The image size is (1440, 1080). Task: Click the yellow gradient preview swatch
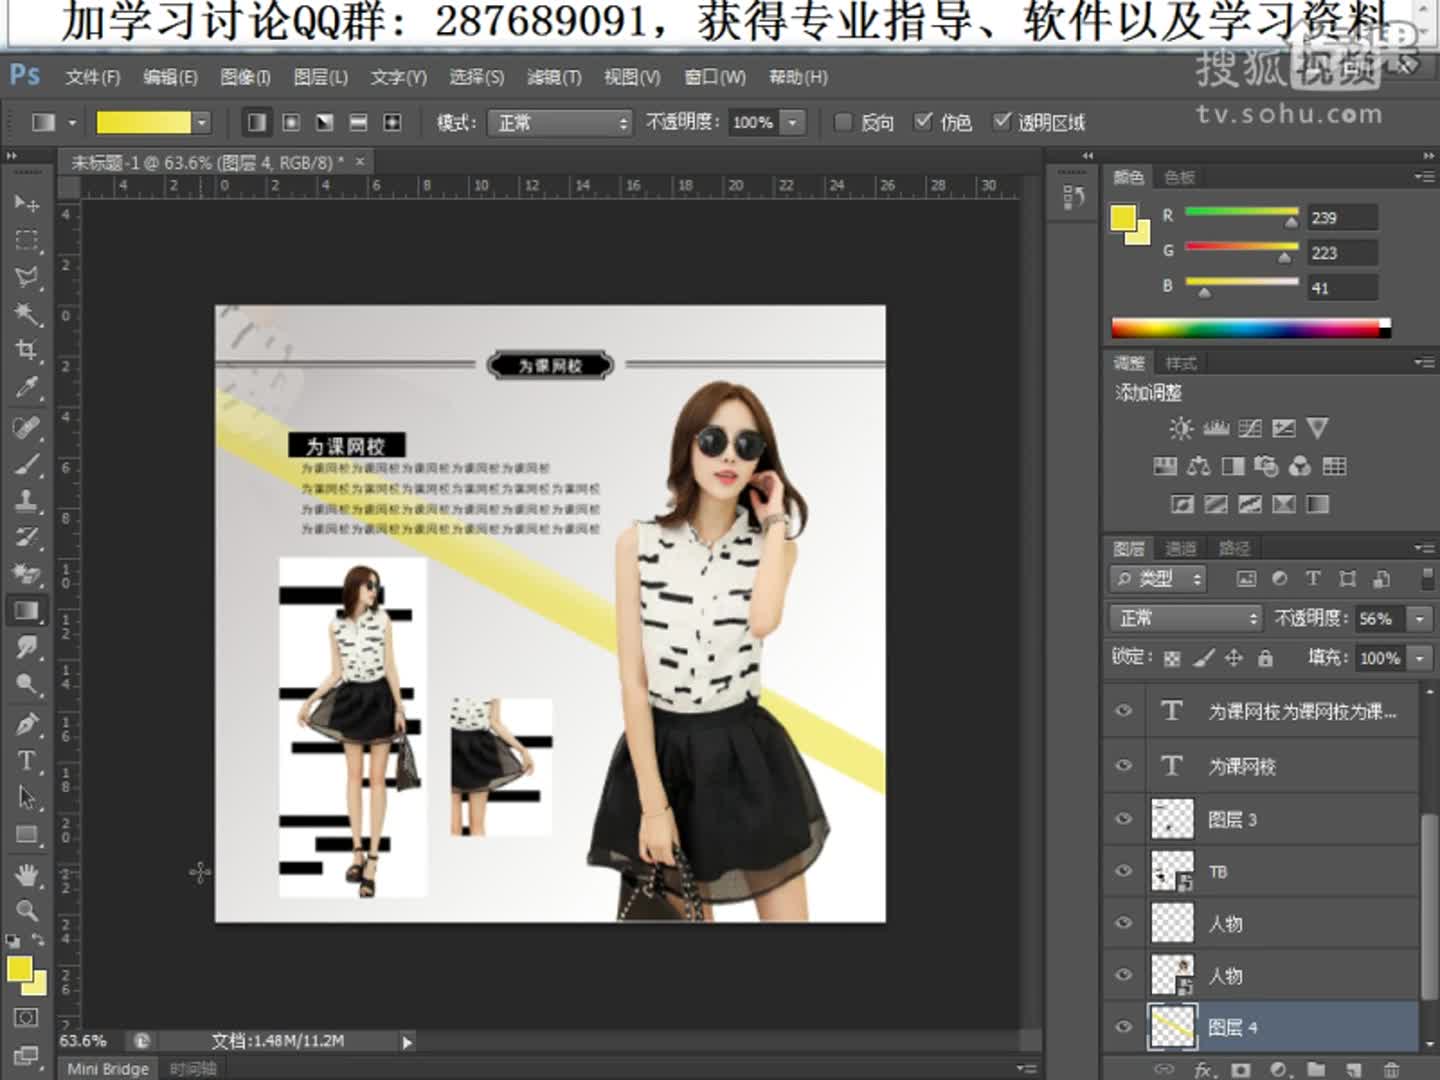[143, 122]
